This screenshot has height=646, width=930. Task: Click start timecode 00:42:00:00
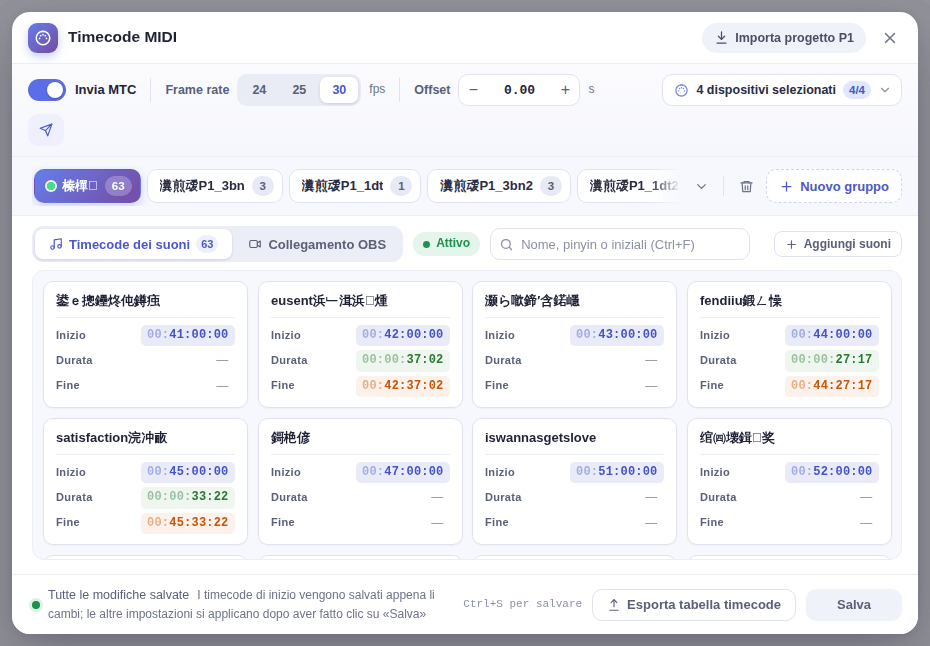click(x=403, y=335)
